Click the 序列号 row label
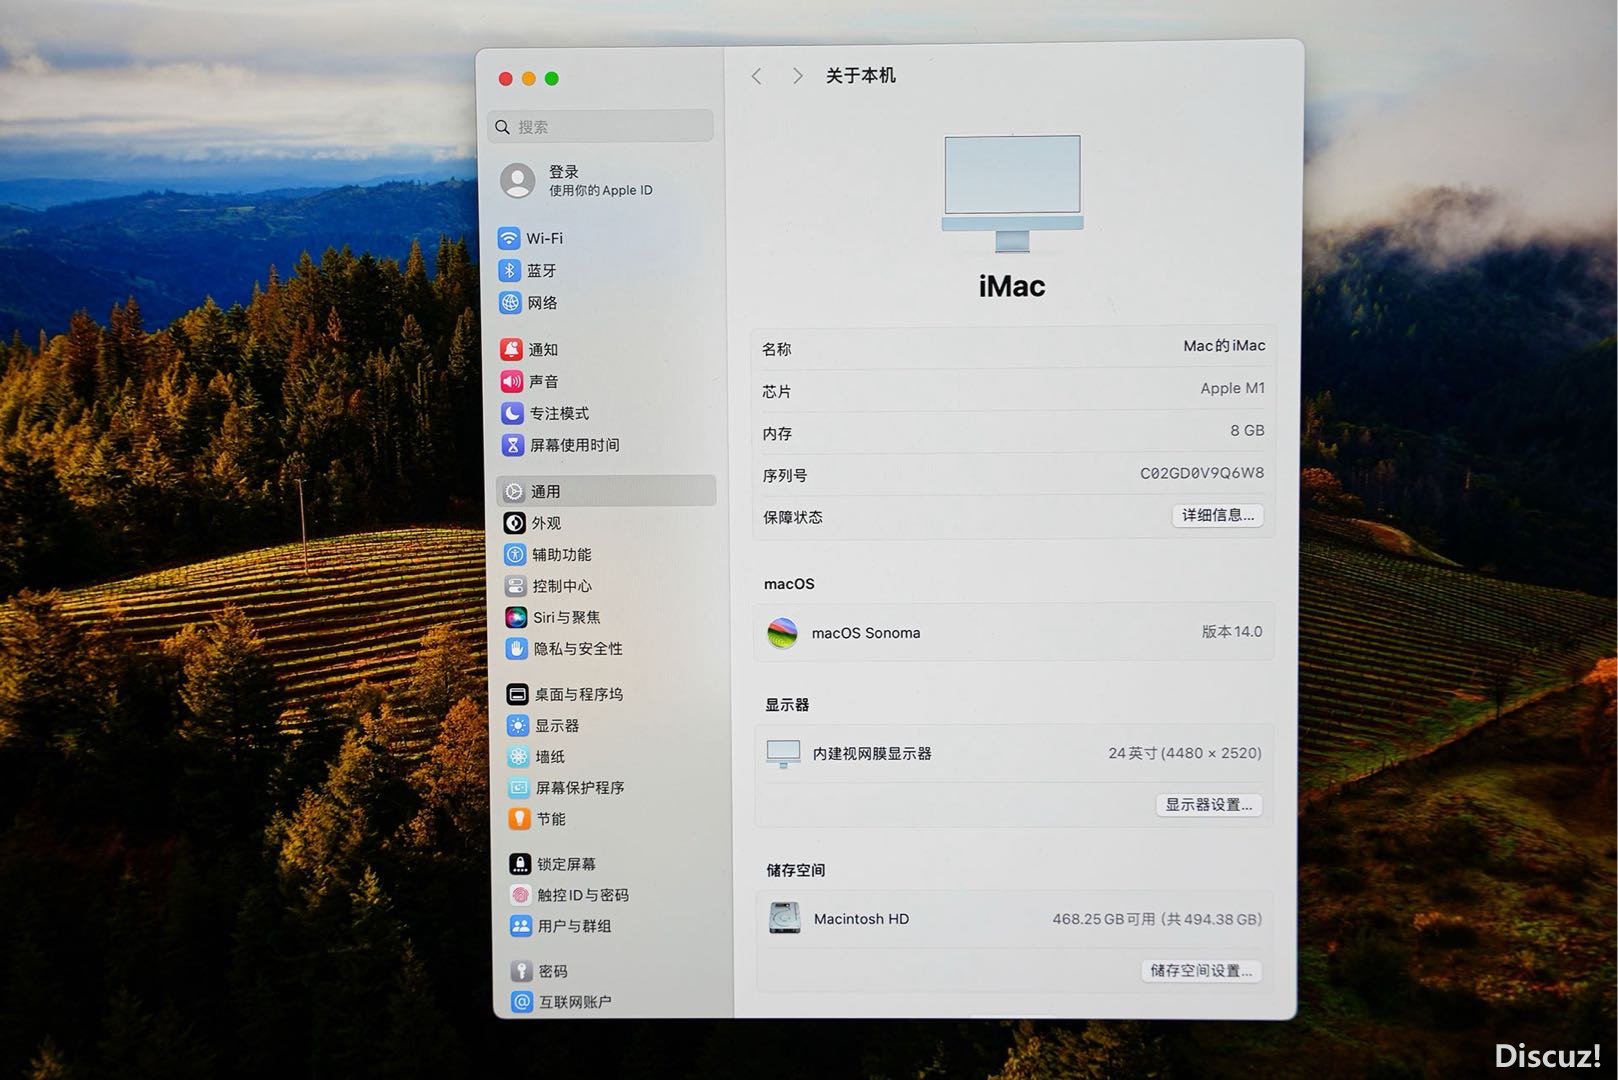1618x1080 pixels. tap(785, 476)
